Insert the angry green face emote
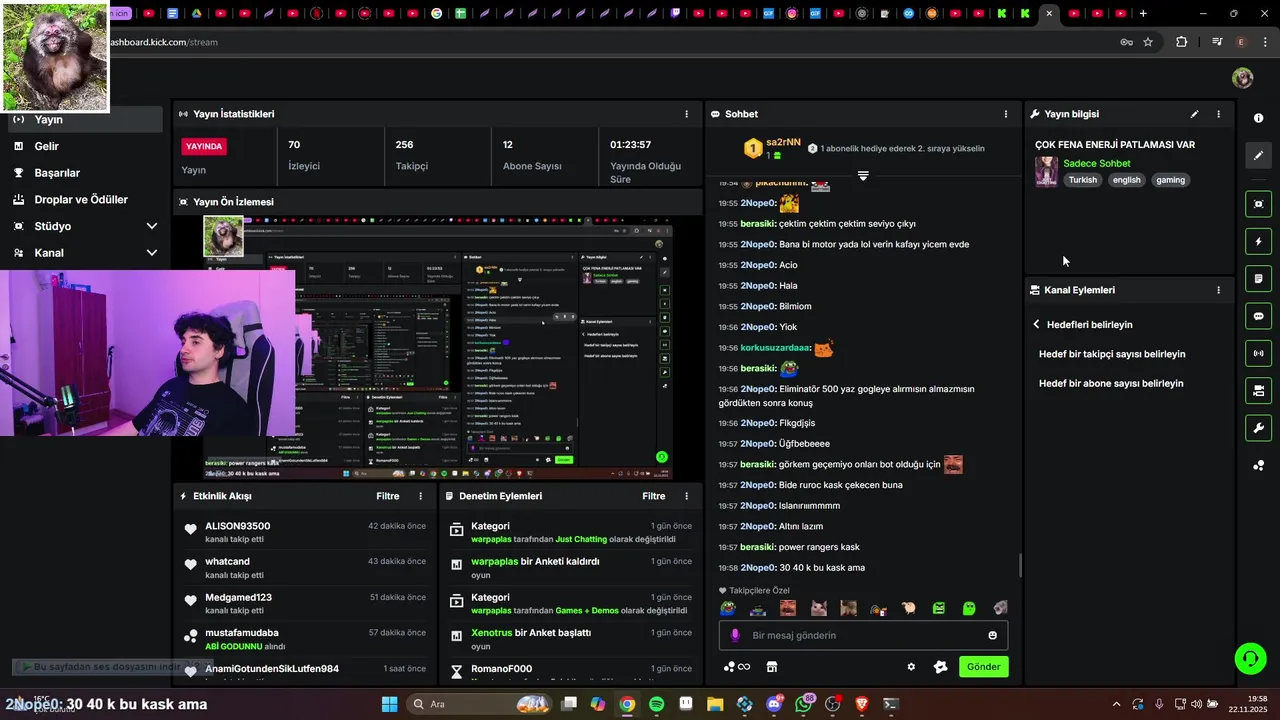Image resolution: width=1280 pixels, height=720 pixels. [939, 608]
